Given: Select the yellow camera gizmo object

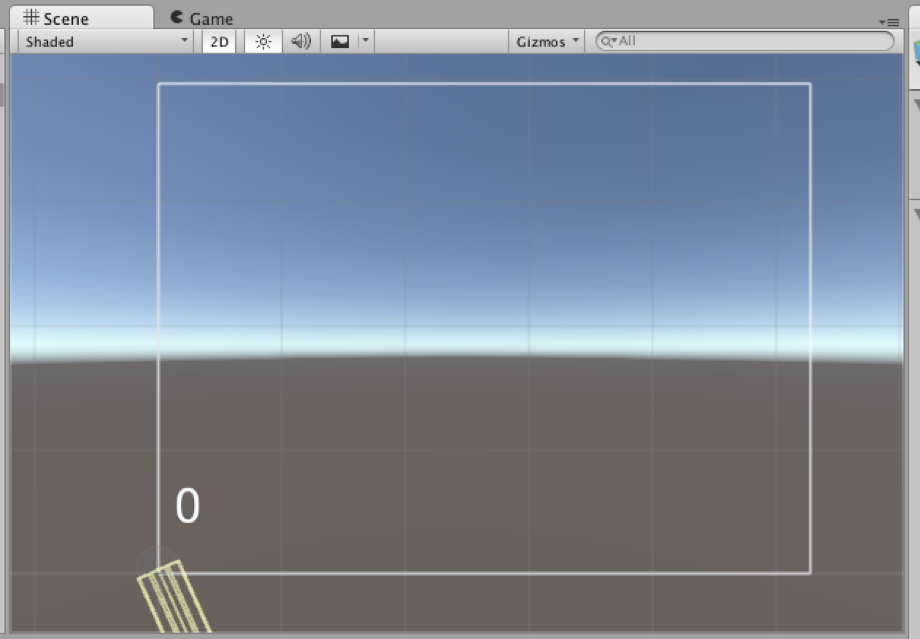Looking at the screenshot, I should pos(174,597).
